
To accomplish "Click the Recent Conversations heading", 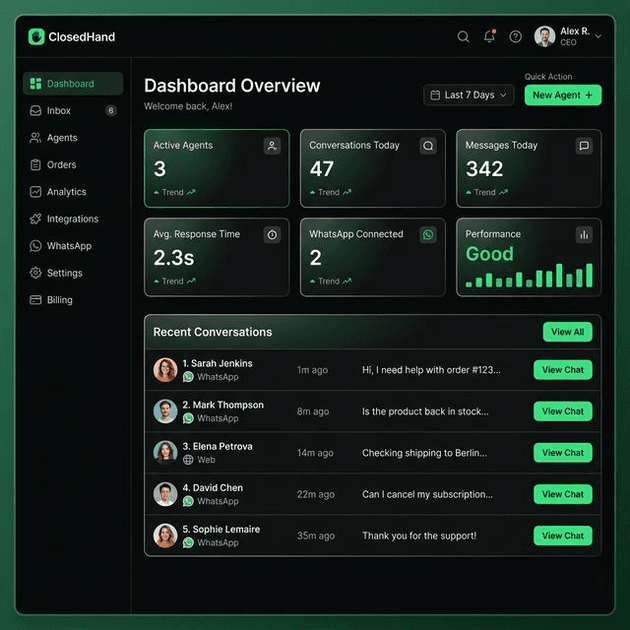I will tap(213, 332).
